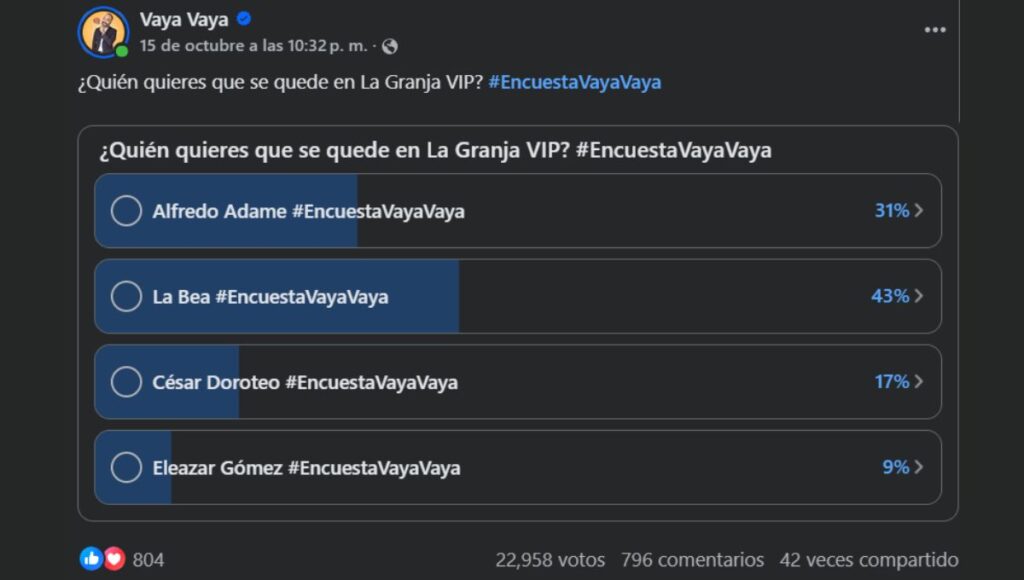The width and height of the screenshot is (1024, 580).
Task: Click the 42 veces compartido link
Action: coord(869,560)
